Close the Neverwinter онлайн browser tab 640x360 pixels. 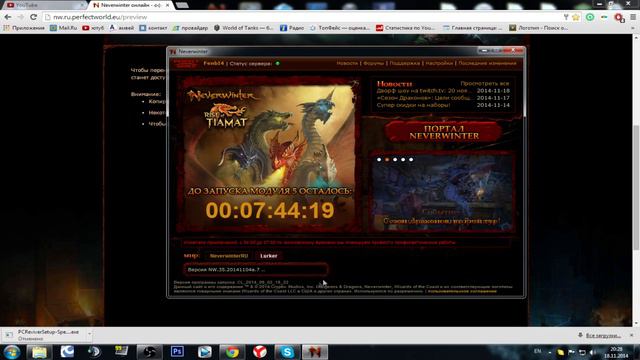[x=167, y=5]
